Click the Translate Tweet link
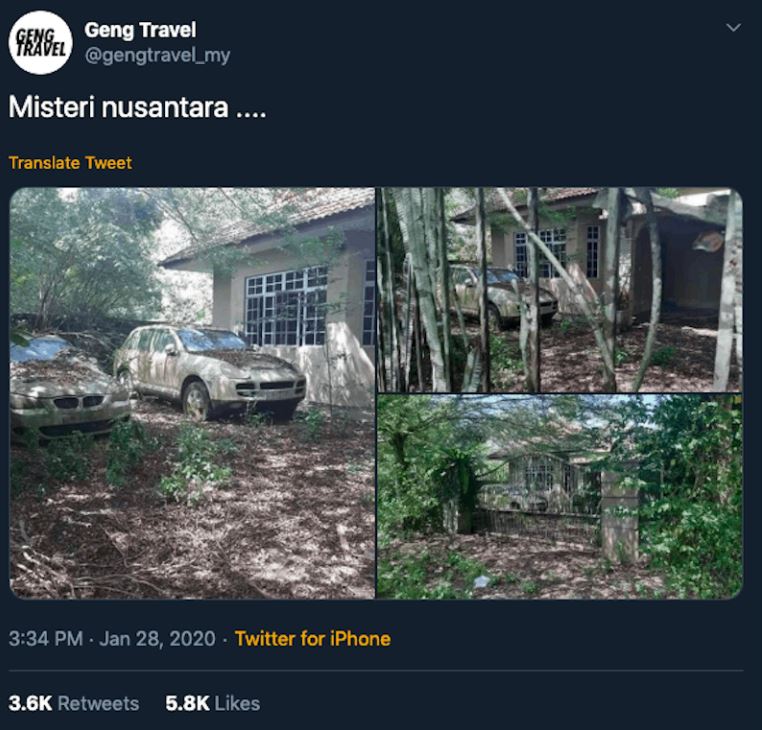 (70, 163)
